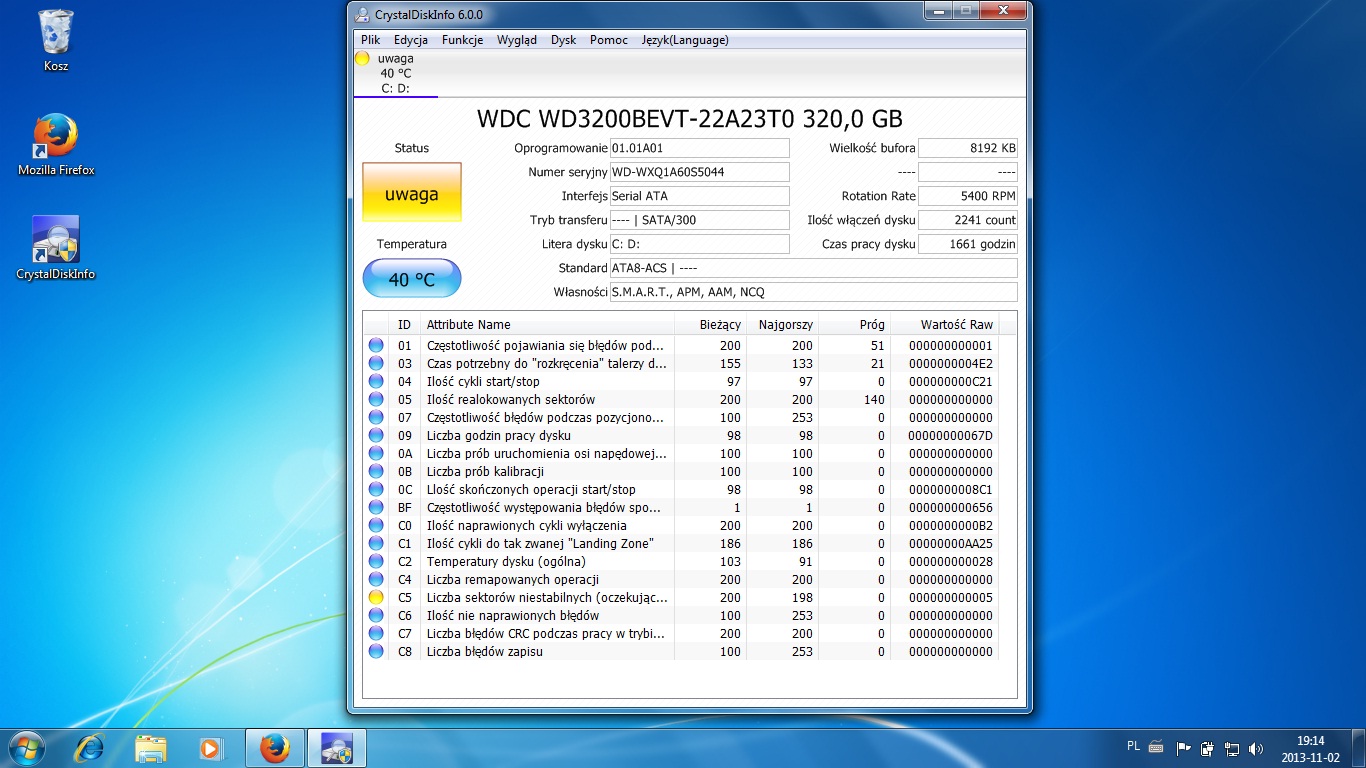Switch to Firefox on the taskbar
The height and width of the screenshot is (768, 1366).
pyautogui.click(x=274, y=747)
